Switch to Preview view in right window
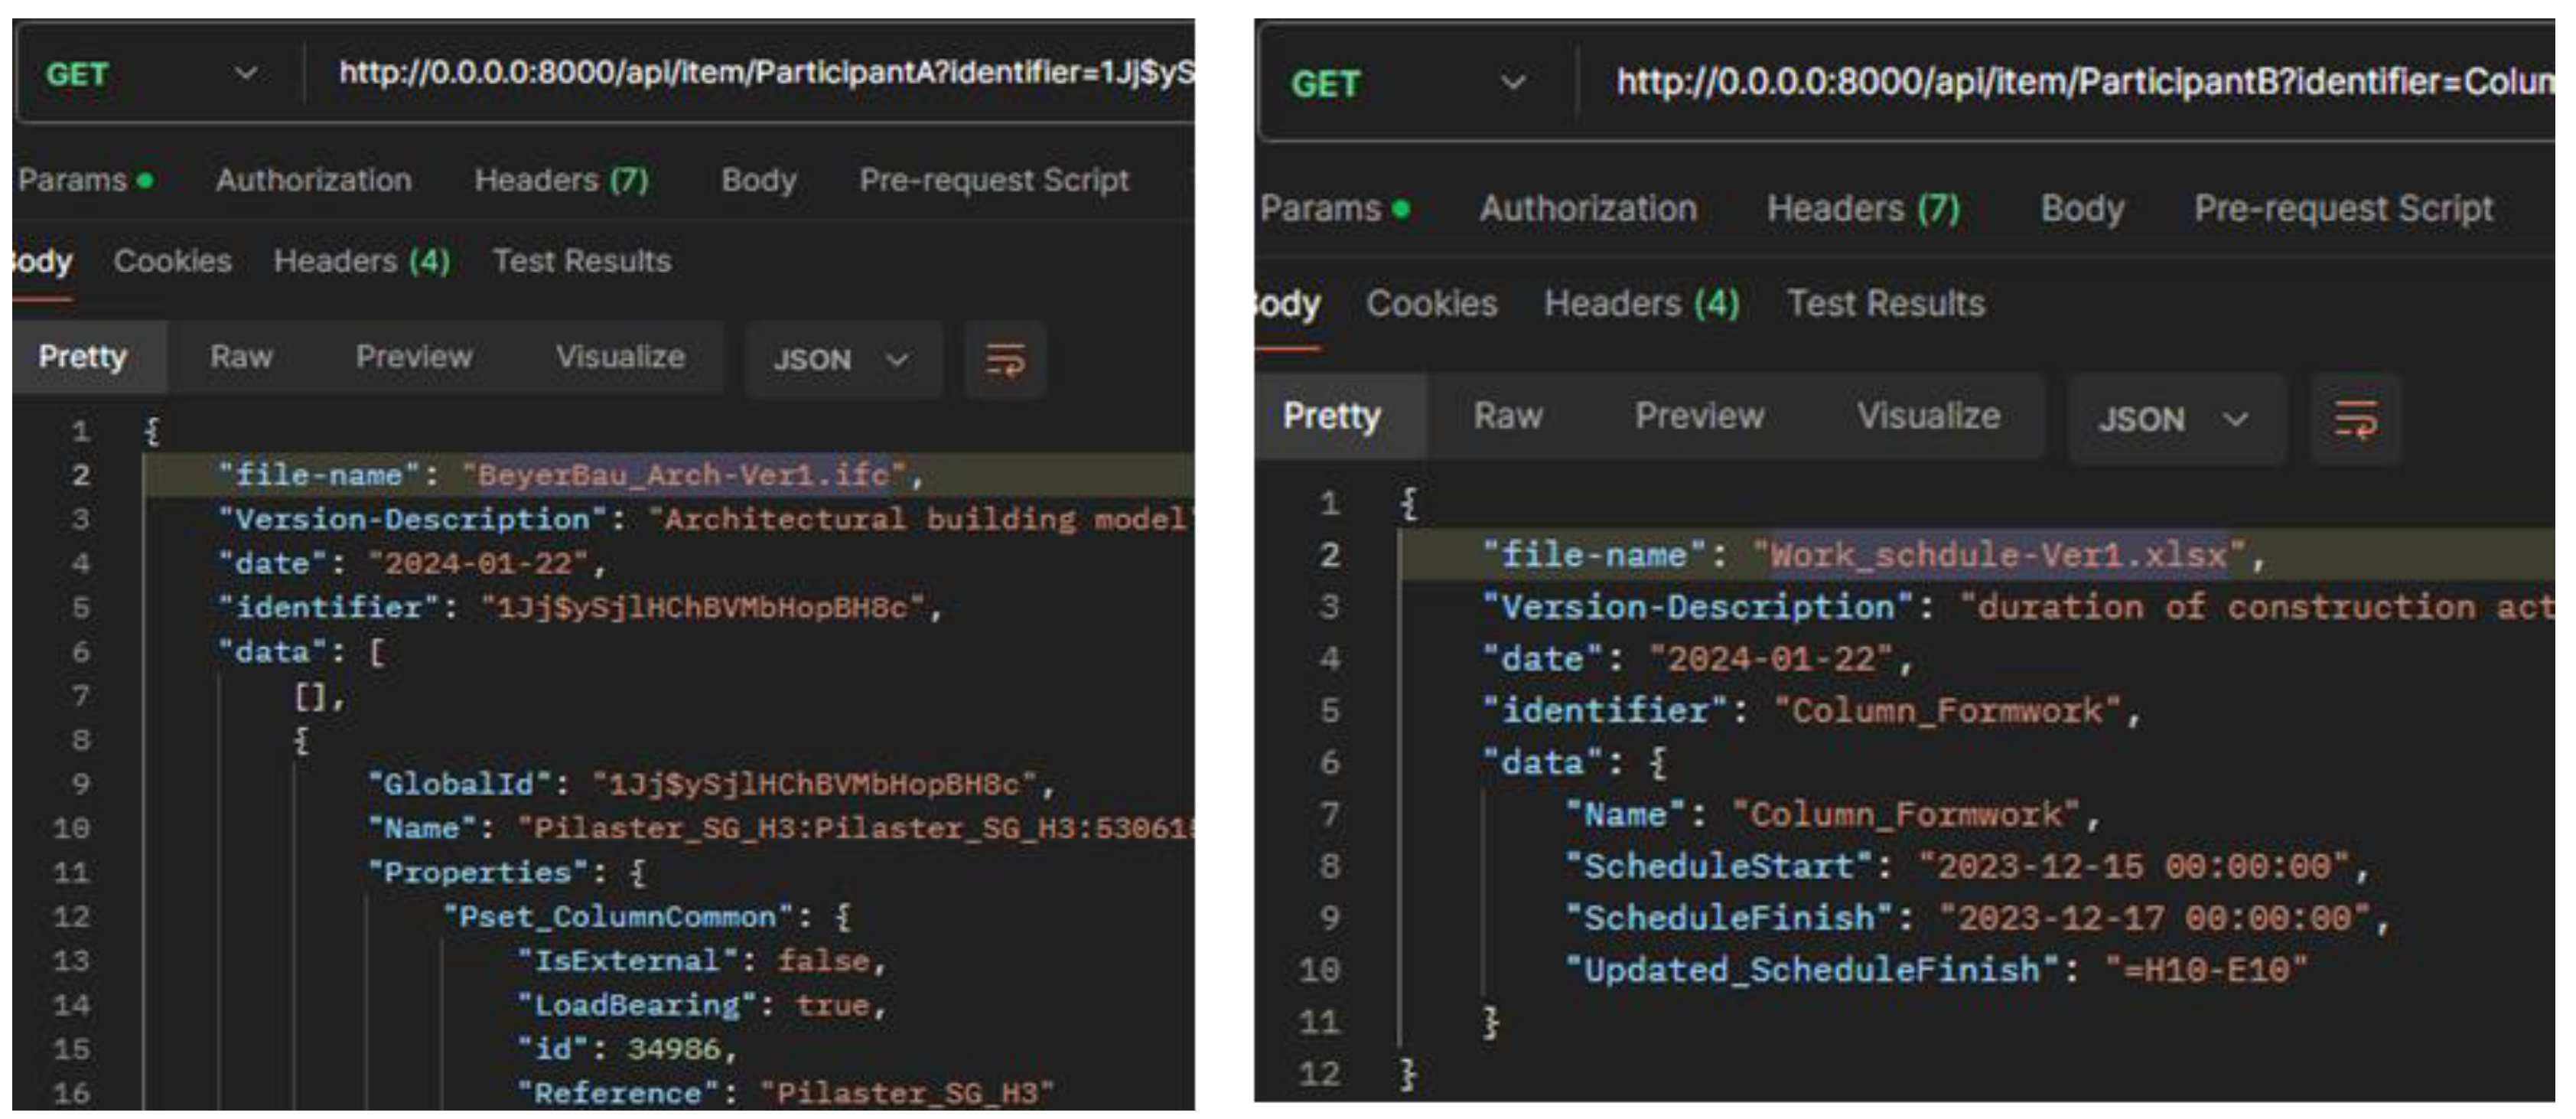Image resolution: width=2576 pixels, height=1119 pixels. click(1699, 416)
